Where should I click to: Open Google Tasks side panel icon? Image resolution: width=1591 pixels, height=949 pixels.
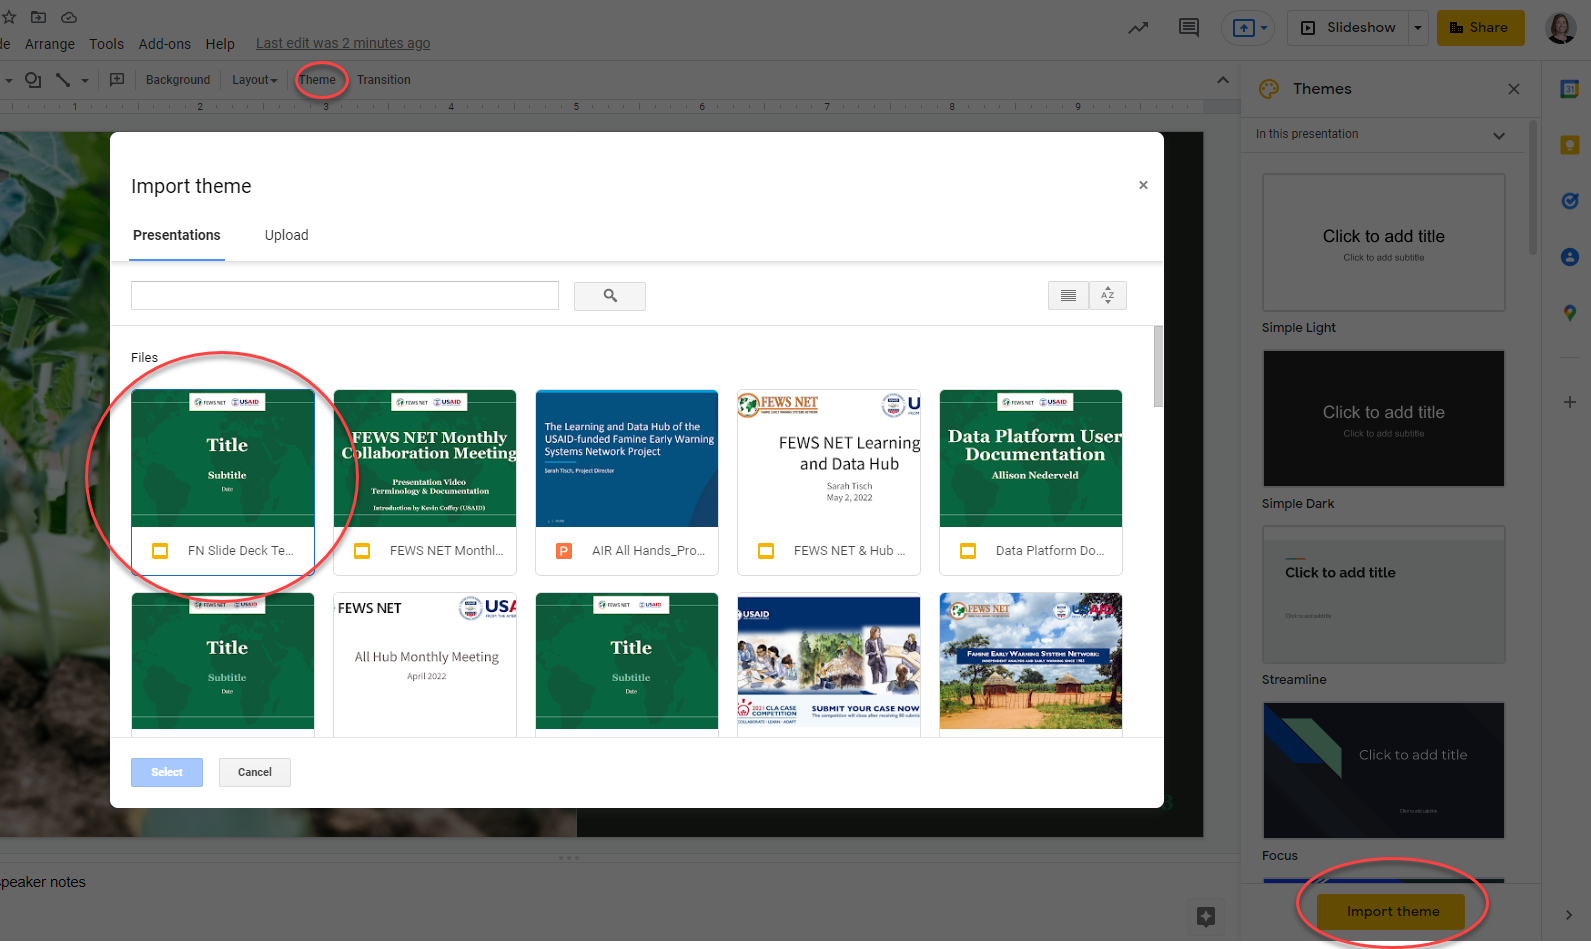[1569, 201]
